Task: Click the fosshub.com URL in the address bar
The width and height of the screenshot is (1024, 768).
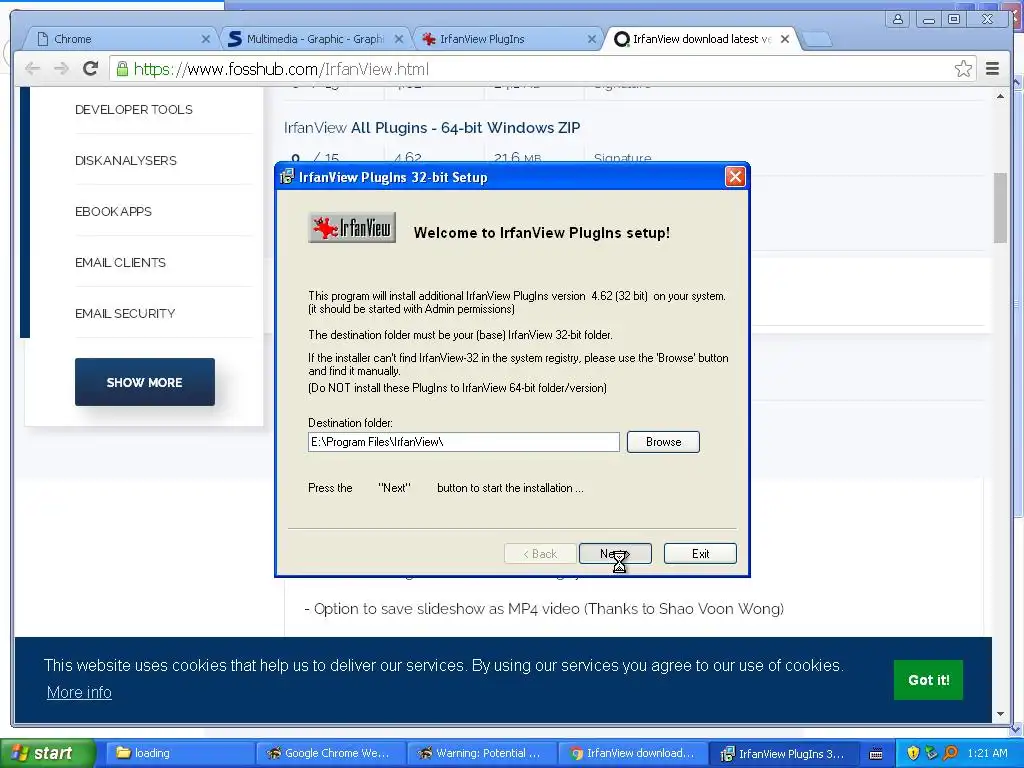Action: point(281,69)
